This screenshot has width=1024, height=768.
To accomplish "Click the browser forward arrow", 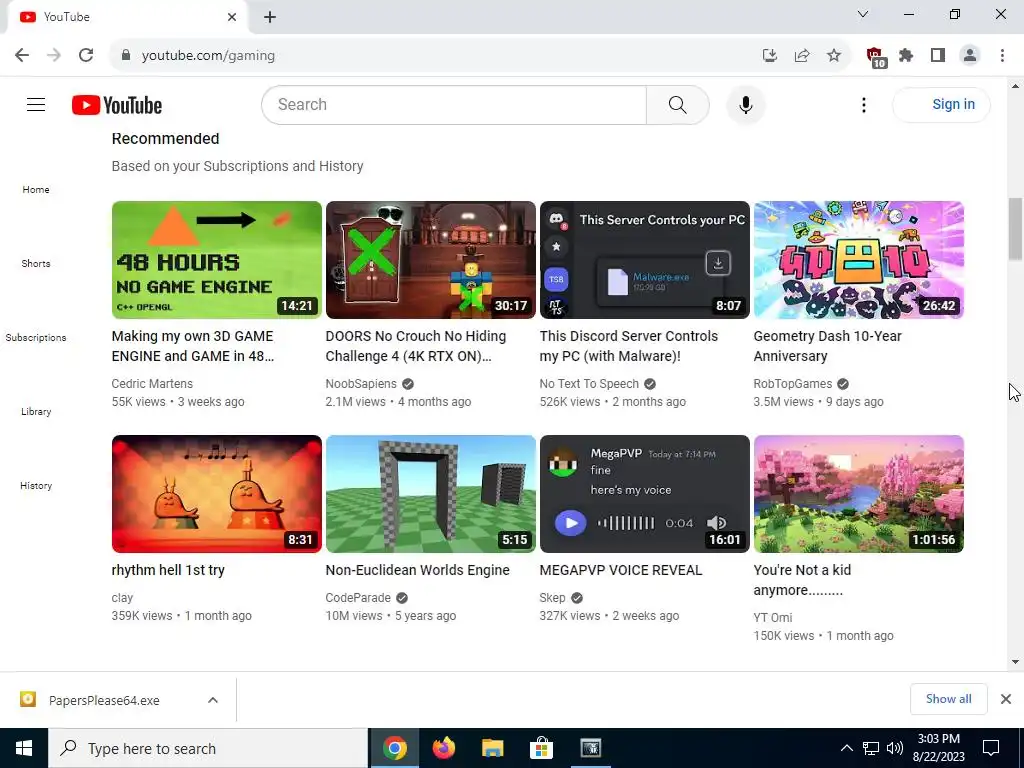I will coord(54,55).
